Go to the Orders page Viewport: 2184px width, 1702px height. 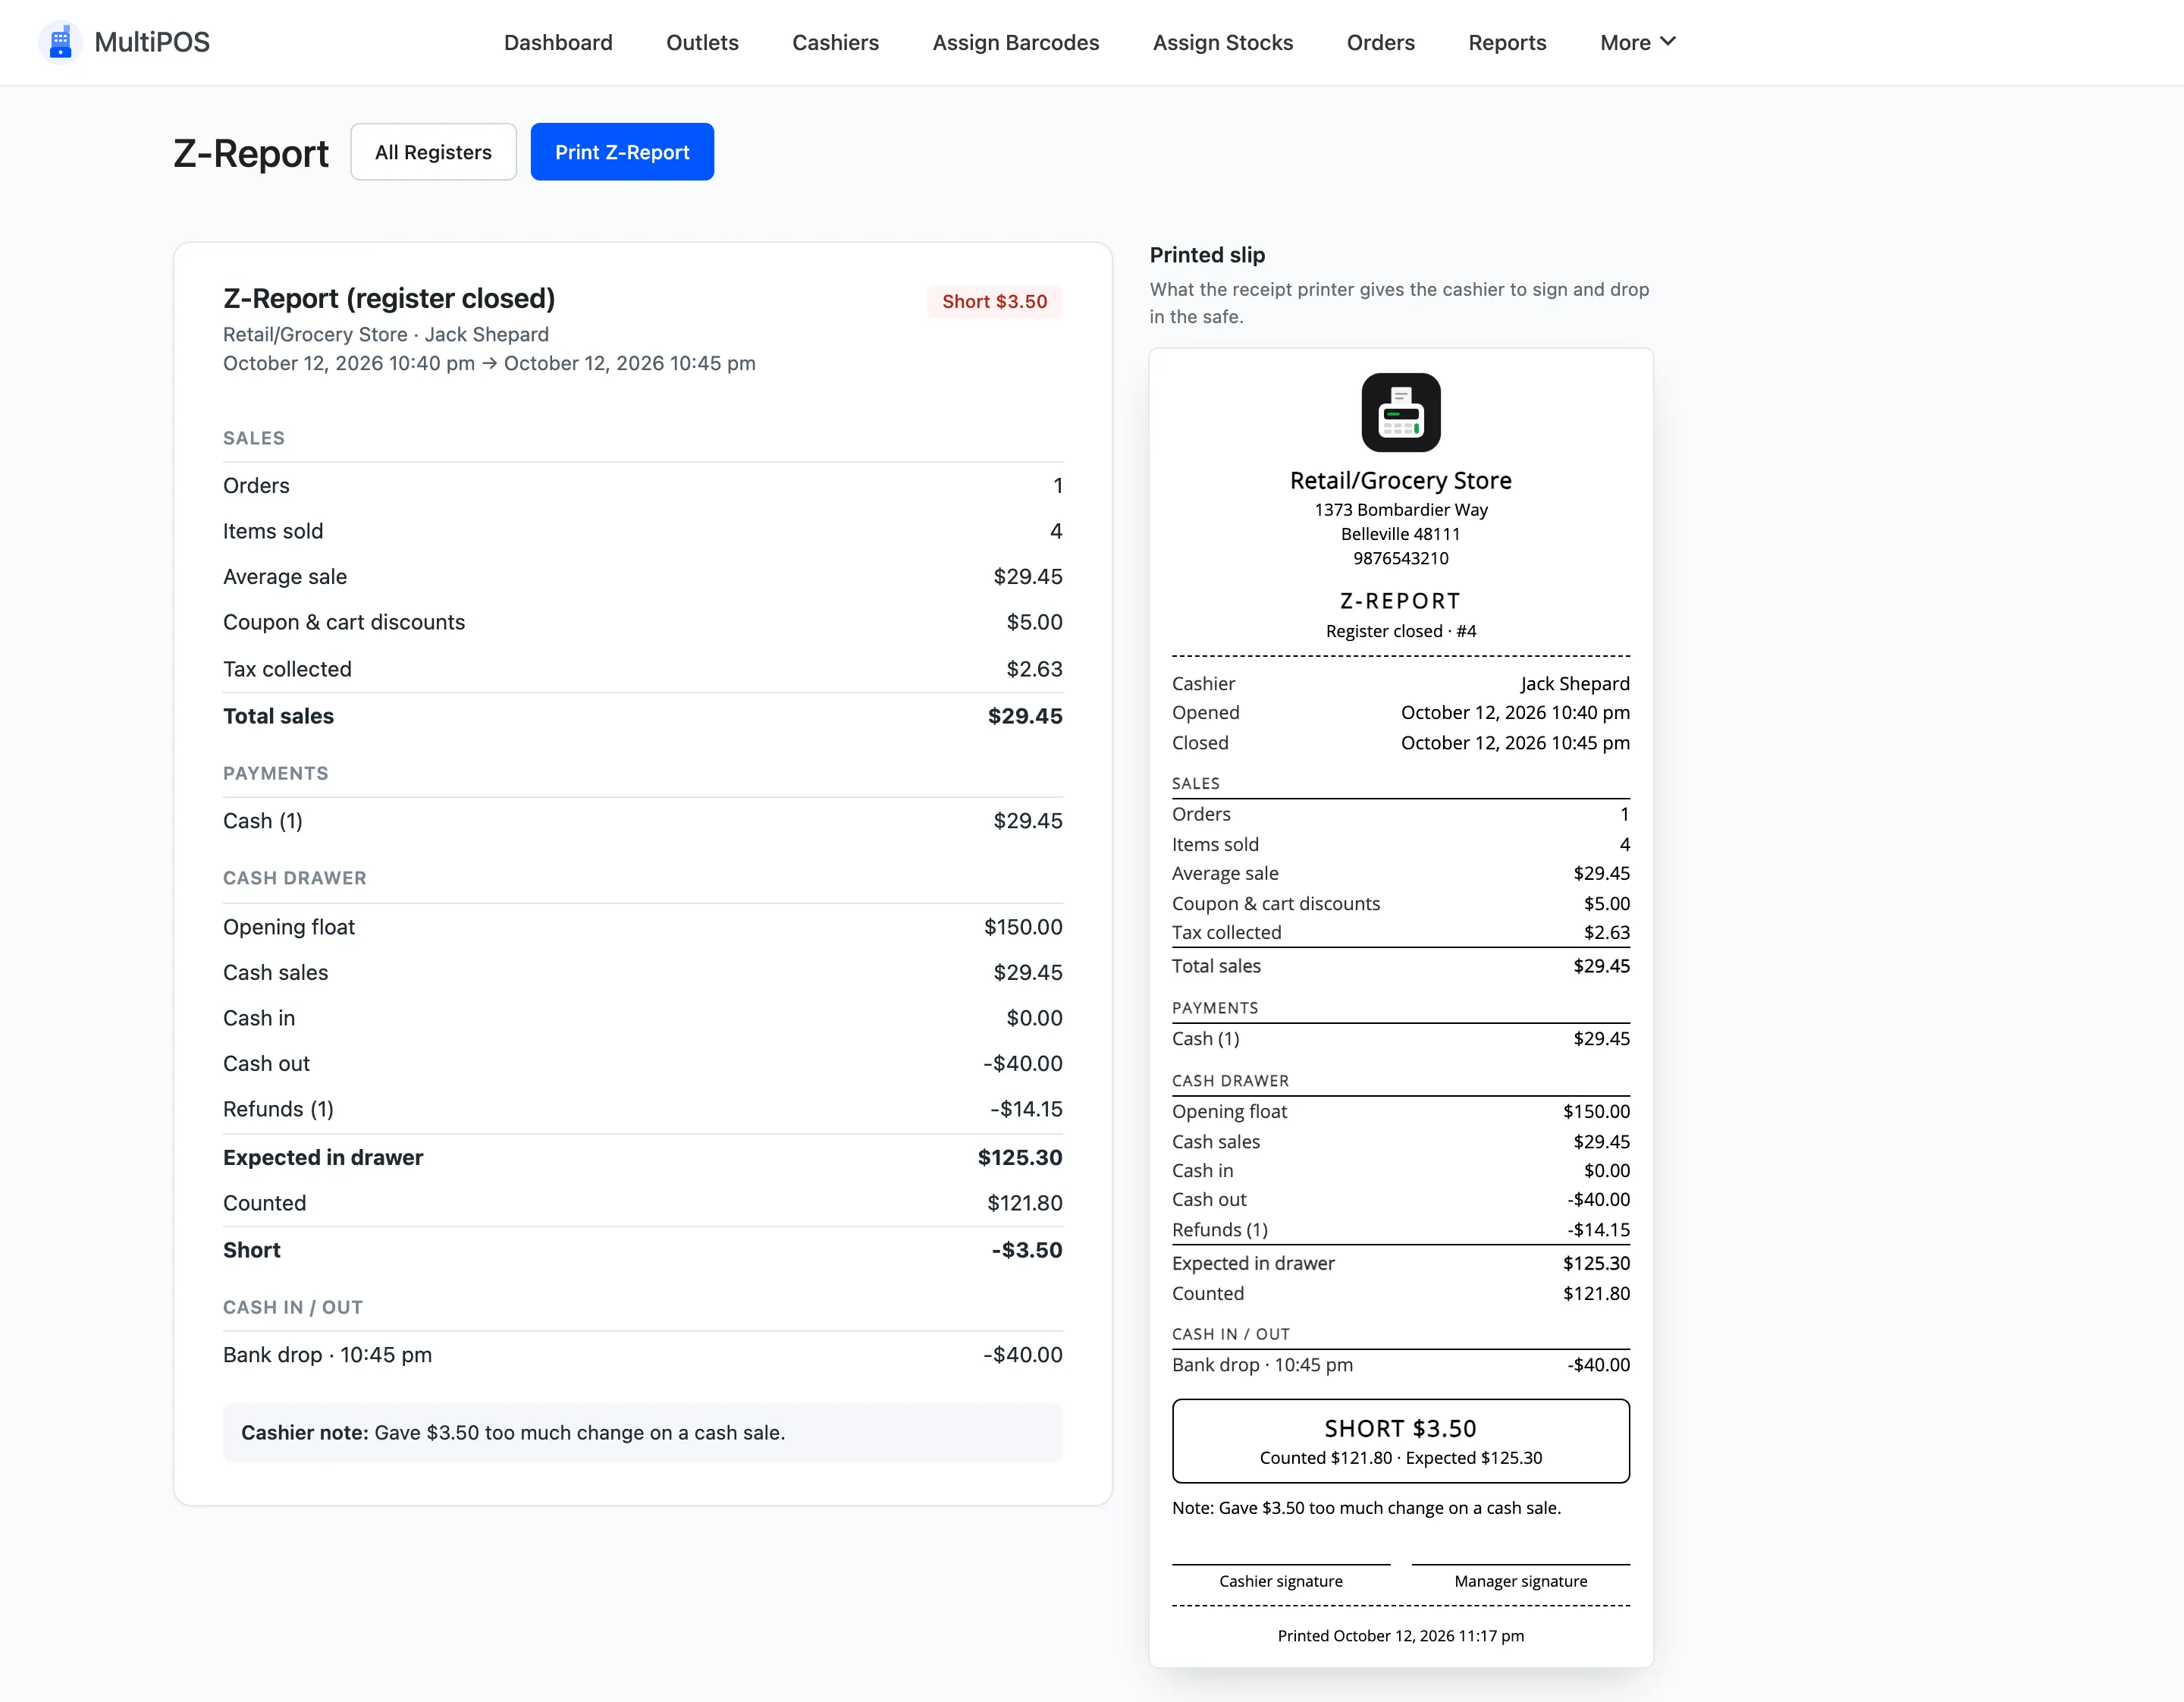(1380, 42)
